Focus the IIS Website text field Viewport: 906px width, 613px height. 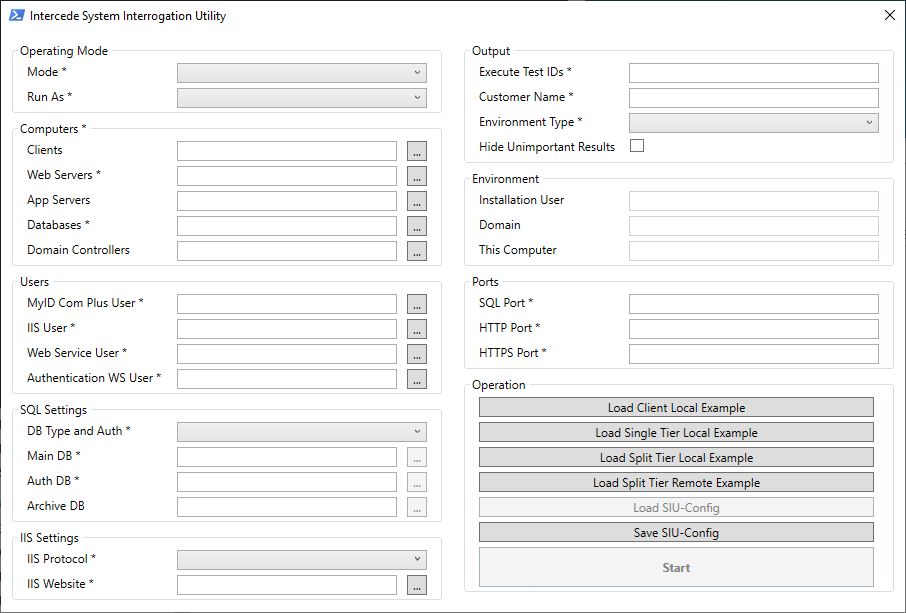pos(287,585)
